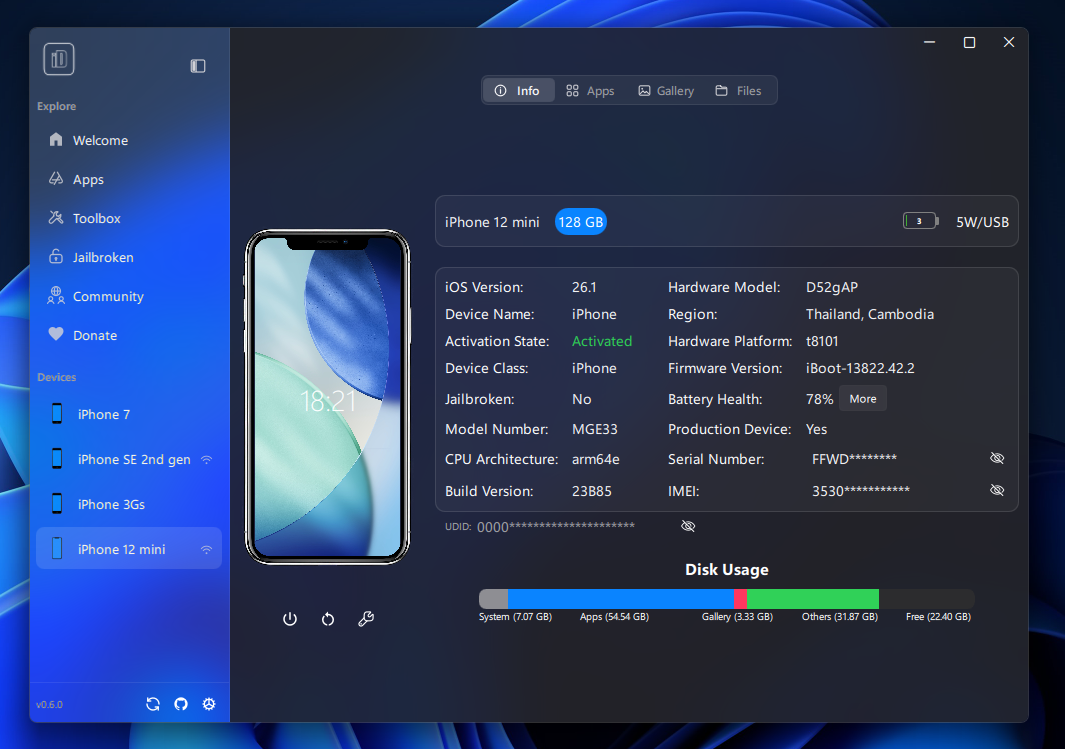This screenshot has width=1065, height=749.
Task: Click the app logo icon in sidebar
Action: tap(58, 59)
